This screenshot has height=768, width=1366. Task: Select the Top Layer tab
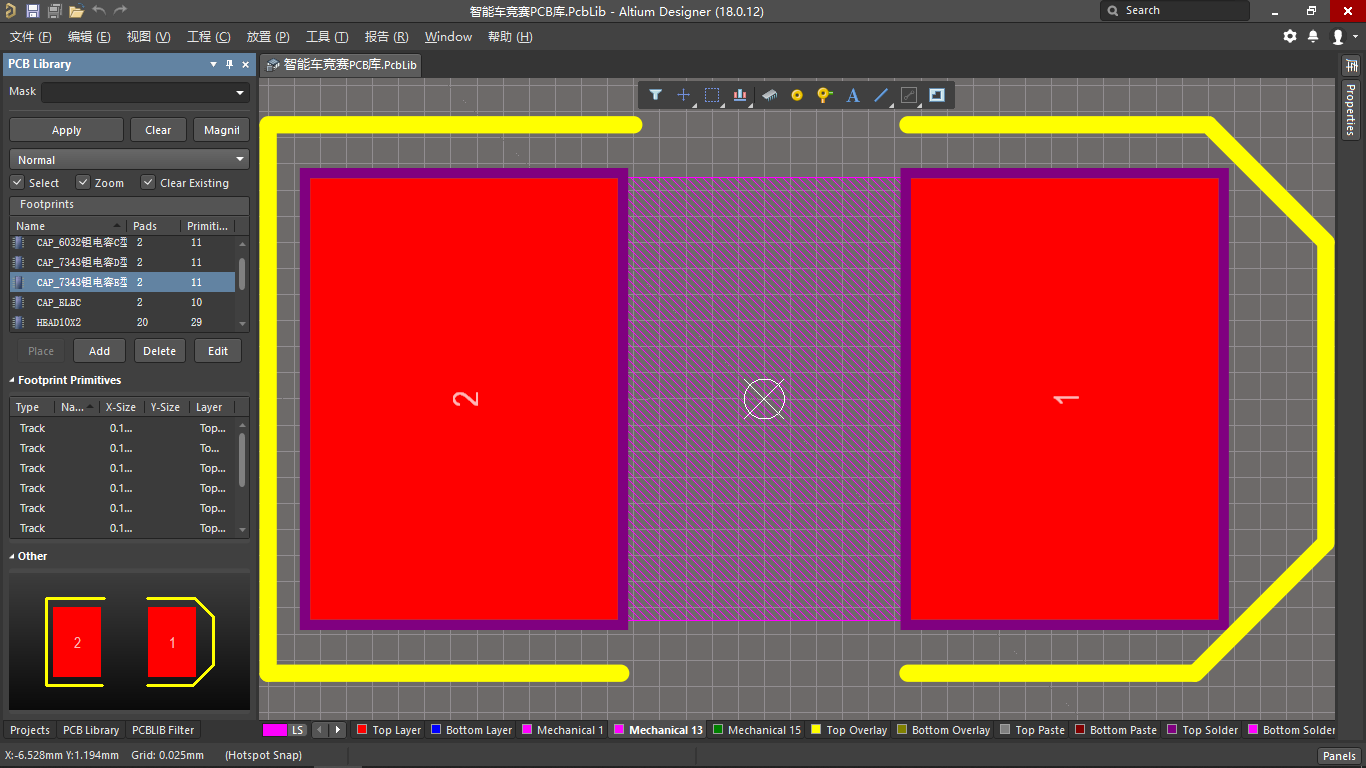coord(389,730)
